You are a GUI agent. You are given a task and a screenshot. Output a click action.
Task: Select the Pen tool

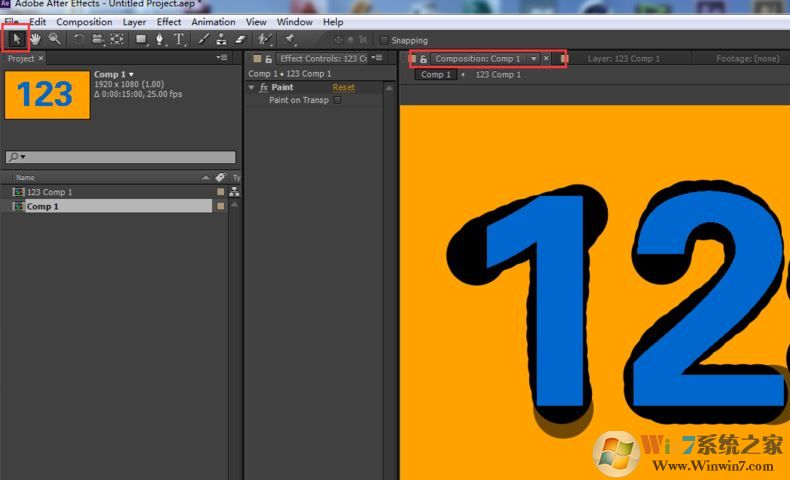[160, 39]
